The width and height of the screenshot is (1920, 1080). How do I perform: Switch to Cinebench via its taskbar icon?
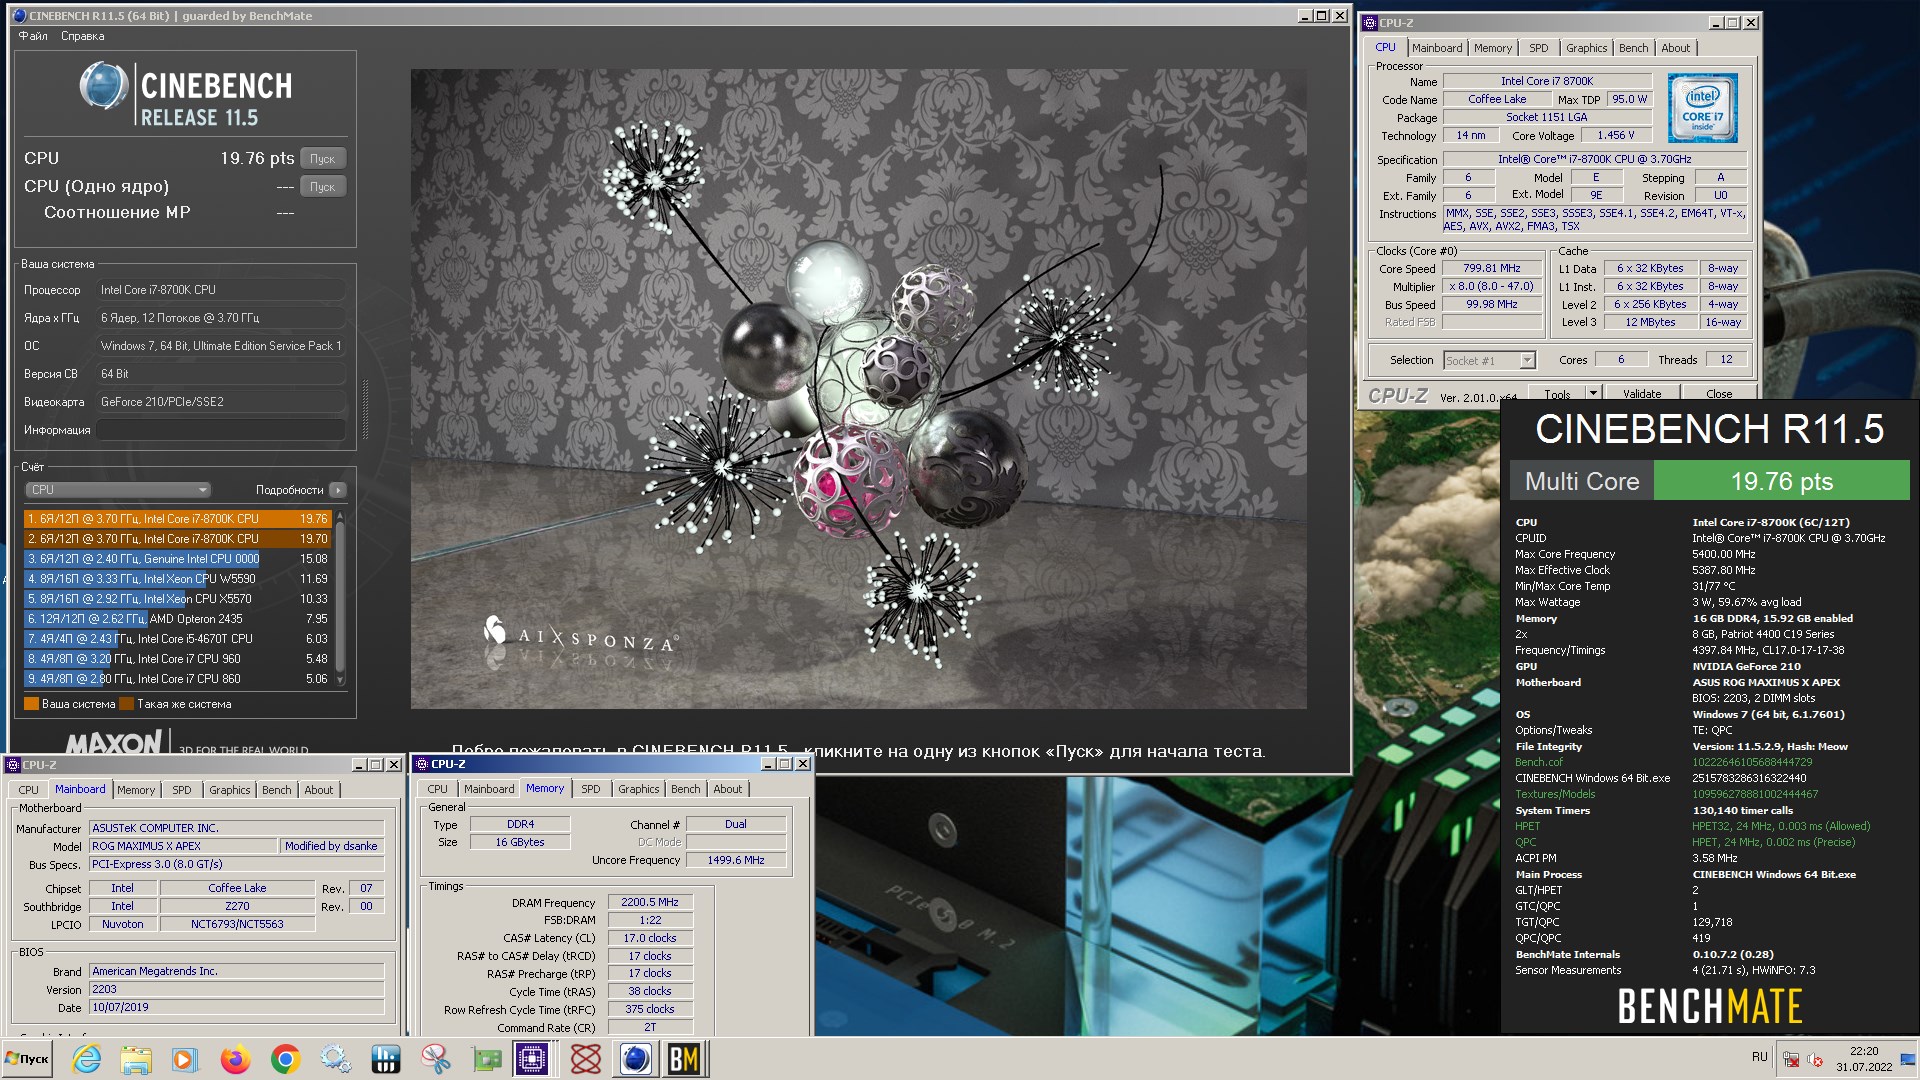635,1059
